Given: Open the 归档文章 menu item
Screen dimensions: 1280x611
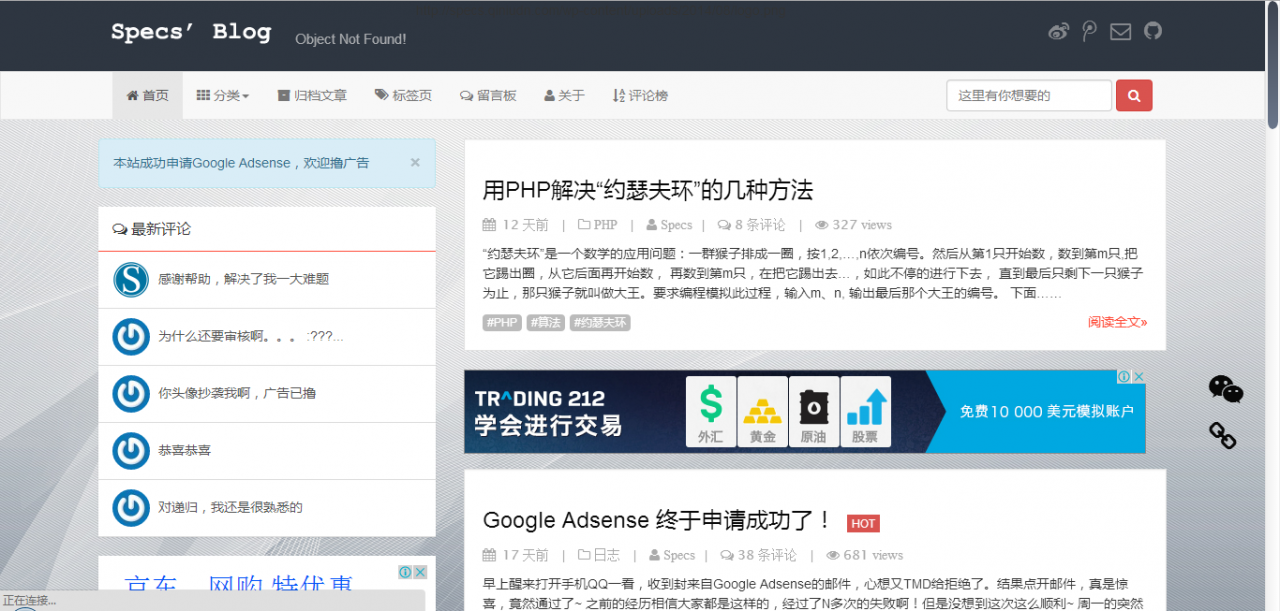Looking at the screenshot, I should click(x=311, y=95).
